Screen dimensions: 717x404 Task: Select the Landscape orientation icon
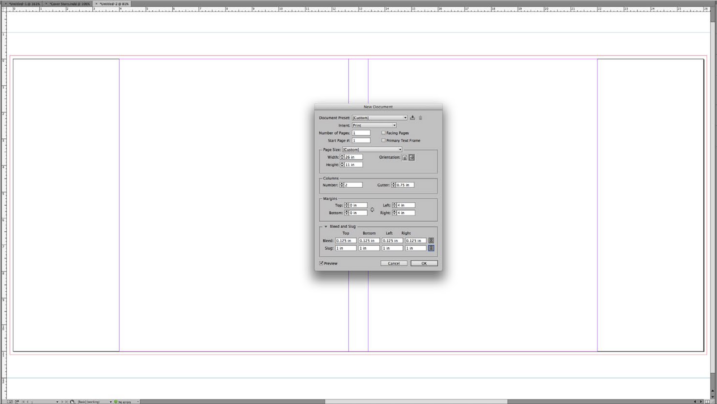pyautogui.click(x=412, y=157)
